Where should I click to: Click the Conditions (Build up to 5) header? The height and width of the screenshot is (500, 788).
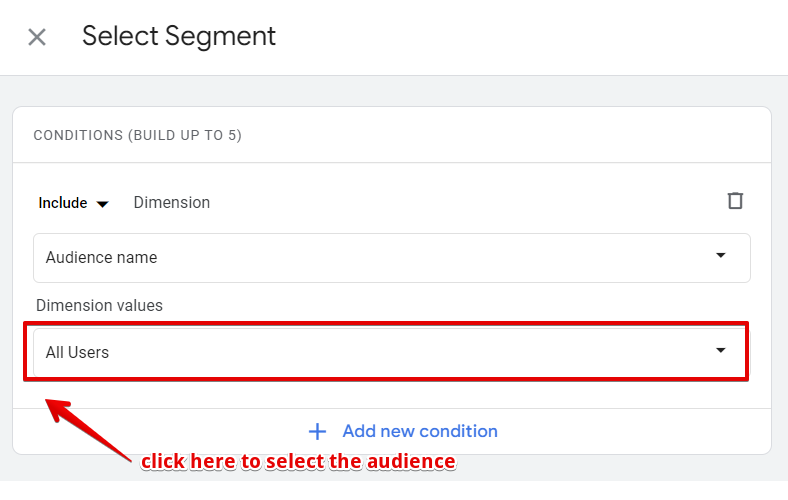pyautogui.click(x=138, y=135)
